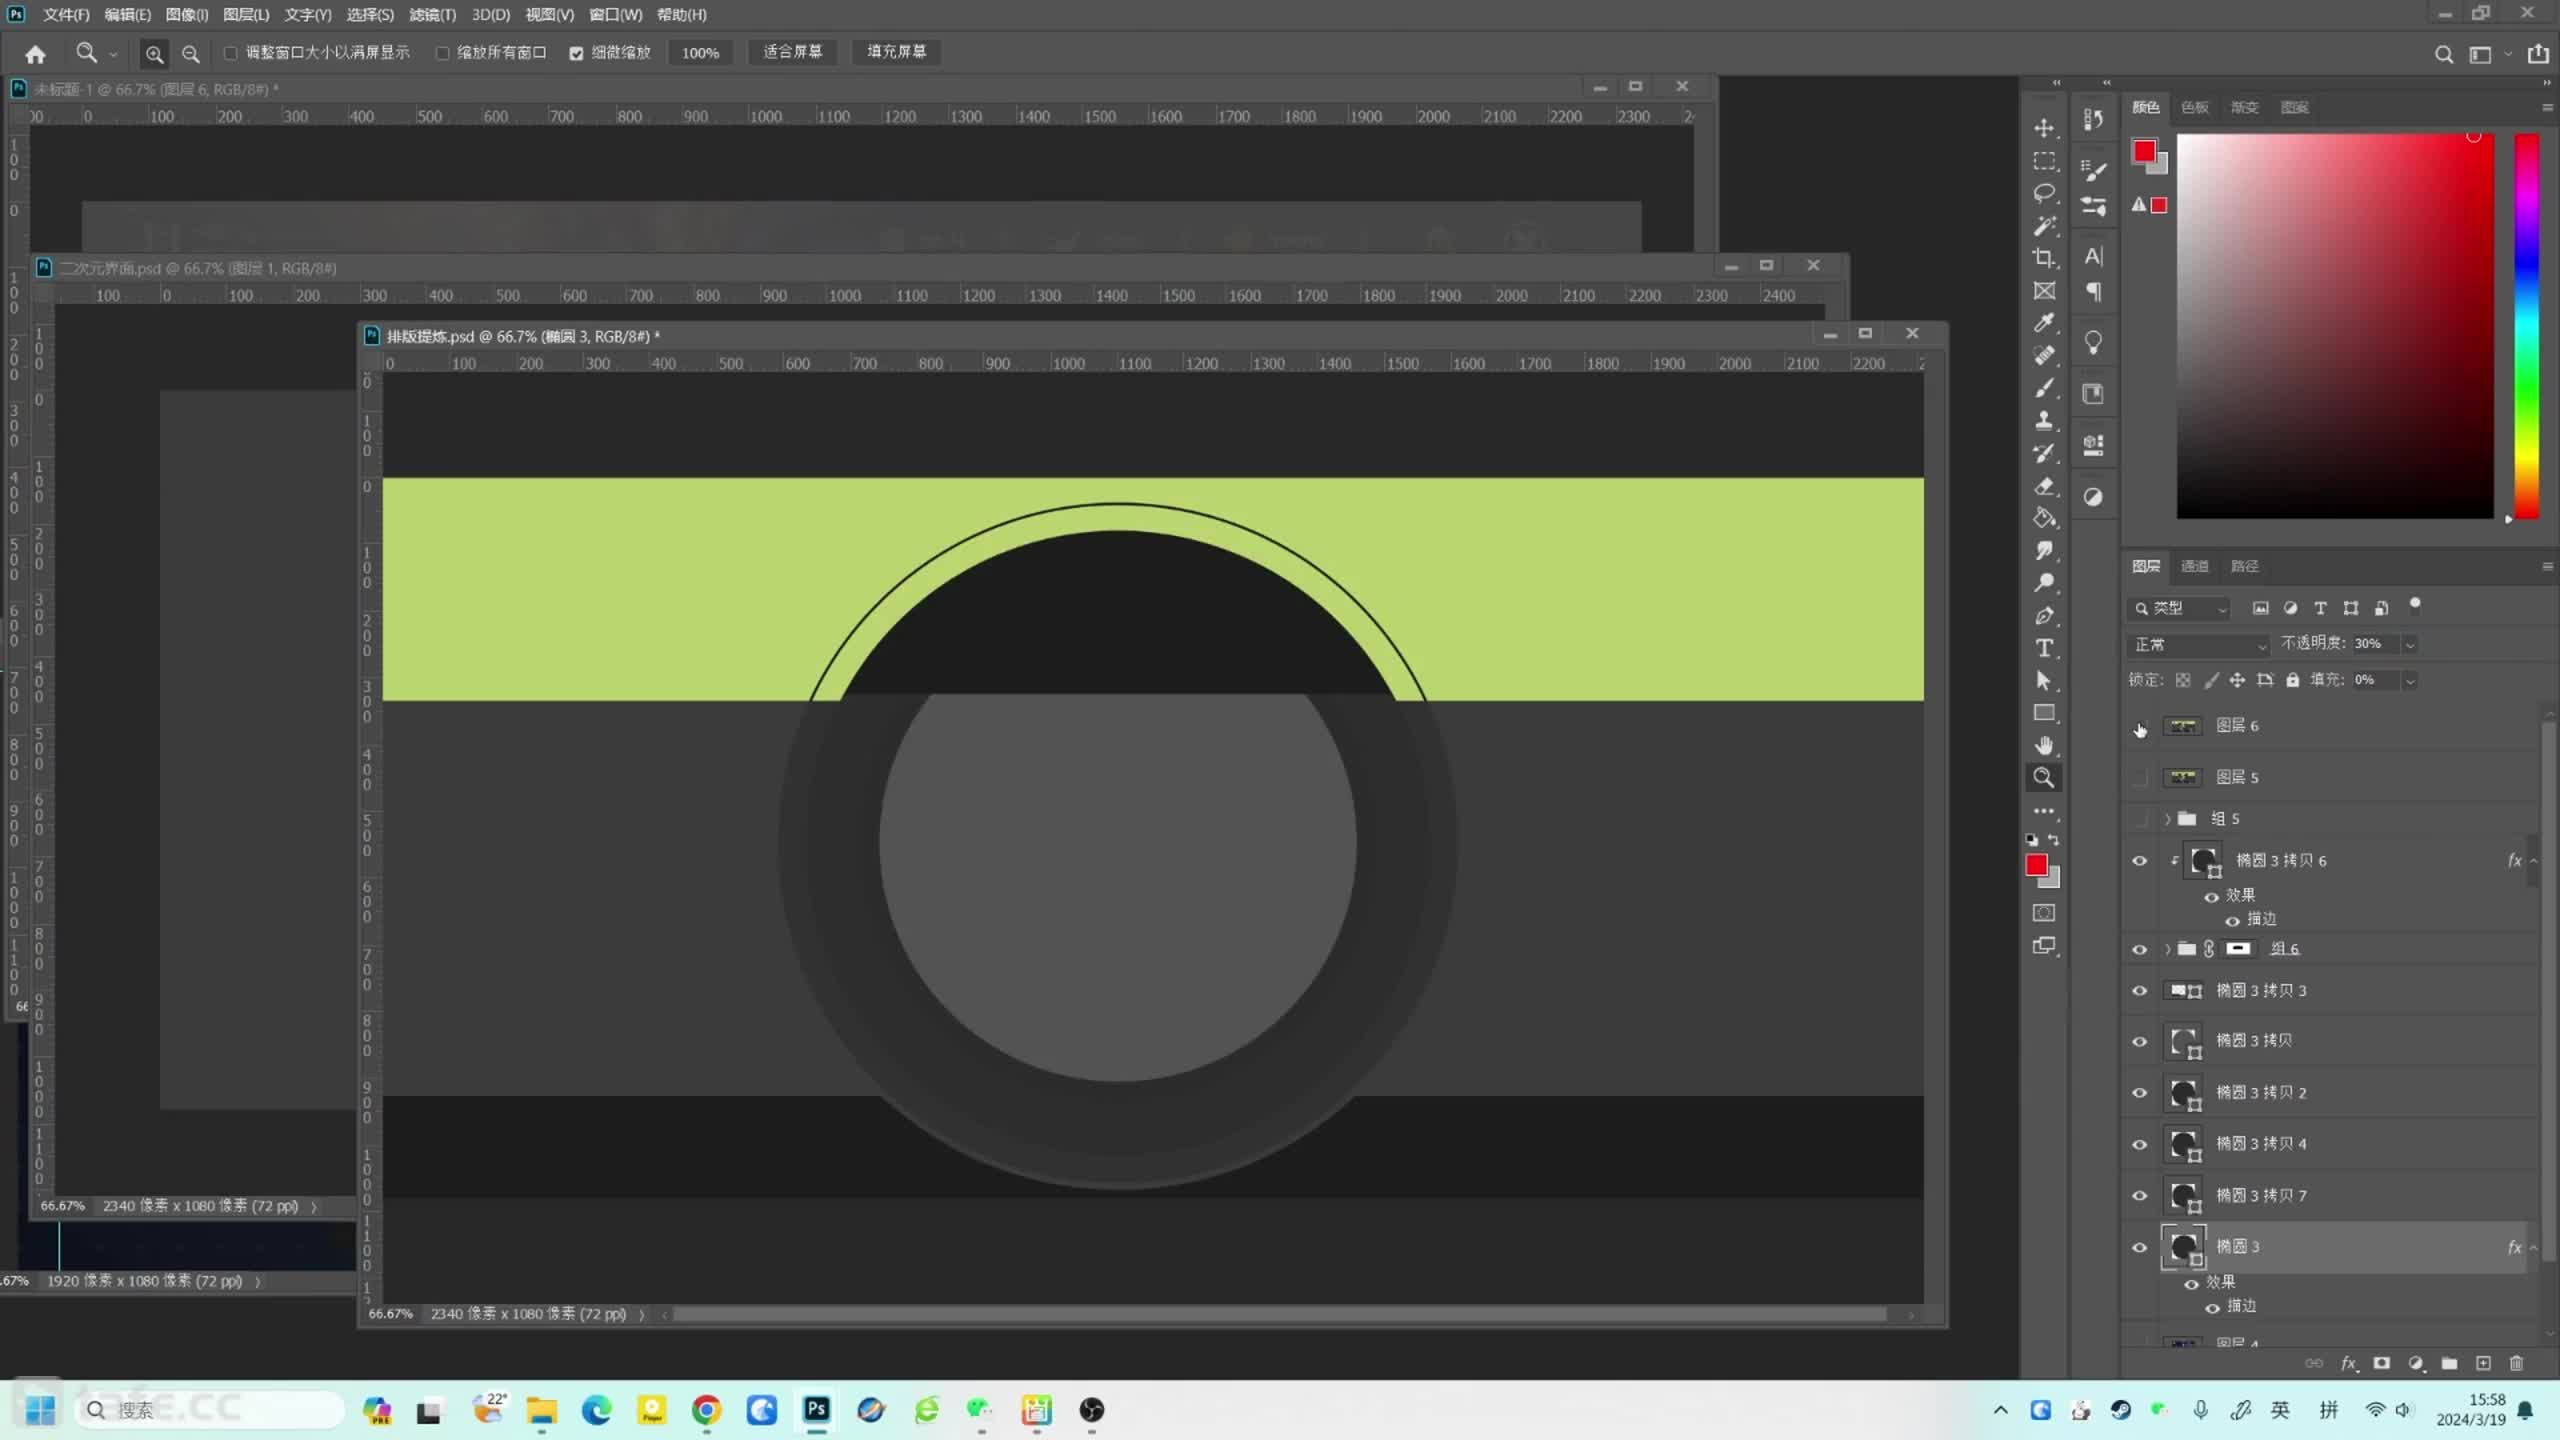Hide the 椭圆 3 拷贝 6 layer
The image size is (2560, 1440).
[2140, 861]
